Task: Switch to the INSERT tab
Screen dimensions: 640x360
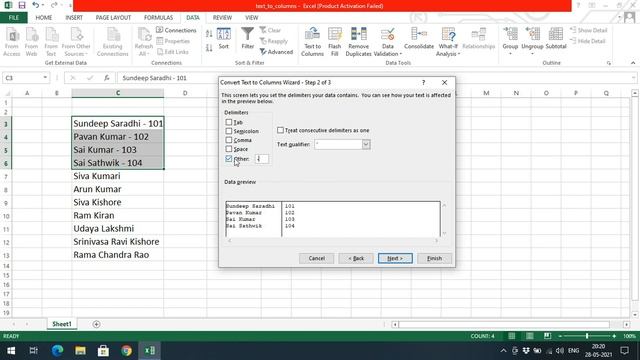Action: pyautogui.click(x=74, y=18)
